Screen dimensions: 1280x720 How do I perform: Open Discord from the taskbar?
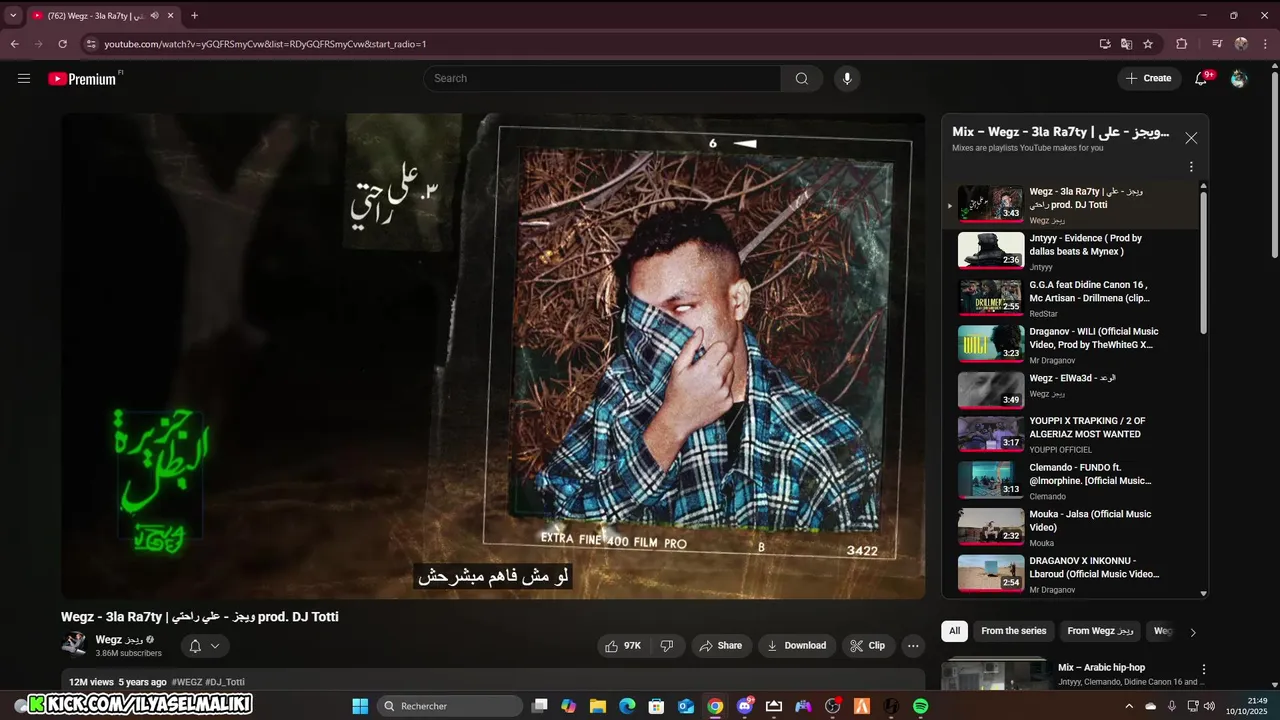pos(745,706)
